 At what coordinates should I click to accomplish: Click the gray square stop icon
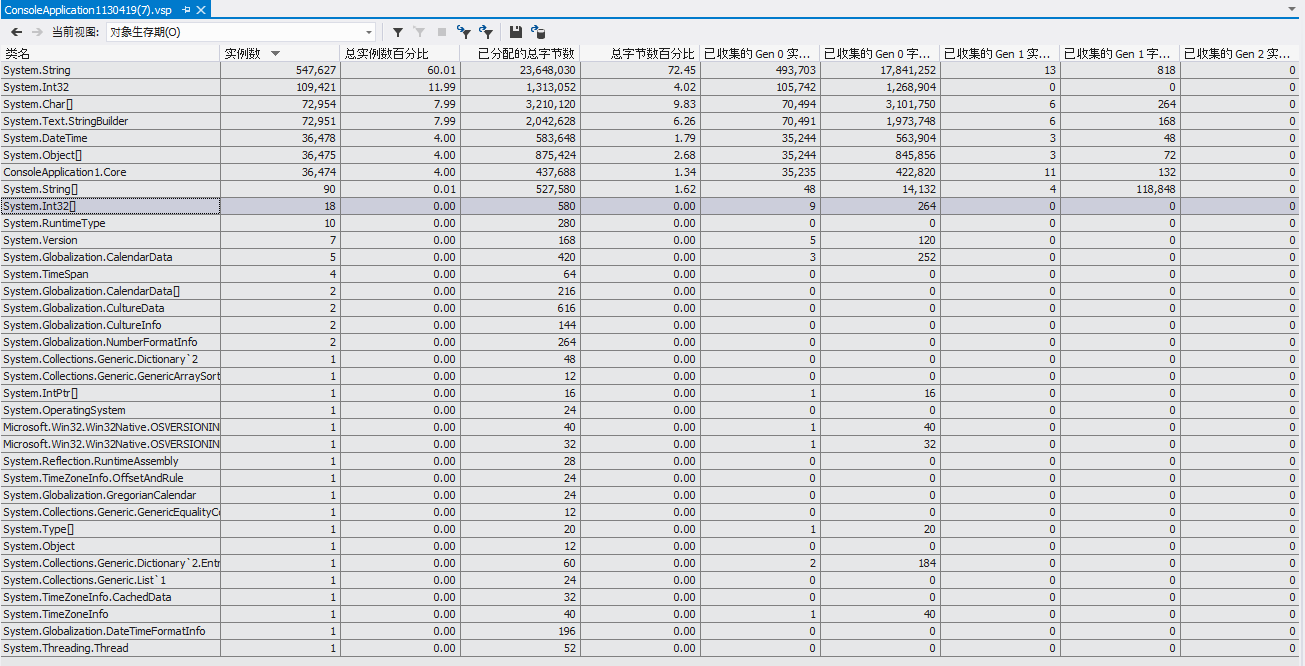[x=441, y=32]
